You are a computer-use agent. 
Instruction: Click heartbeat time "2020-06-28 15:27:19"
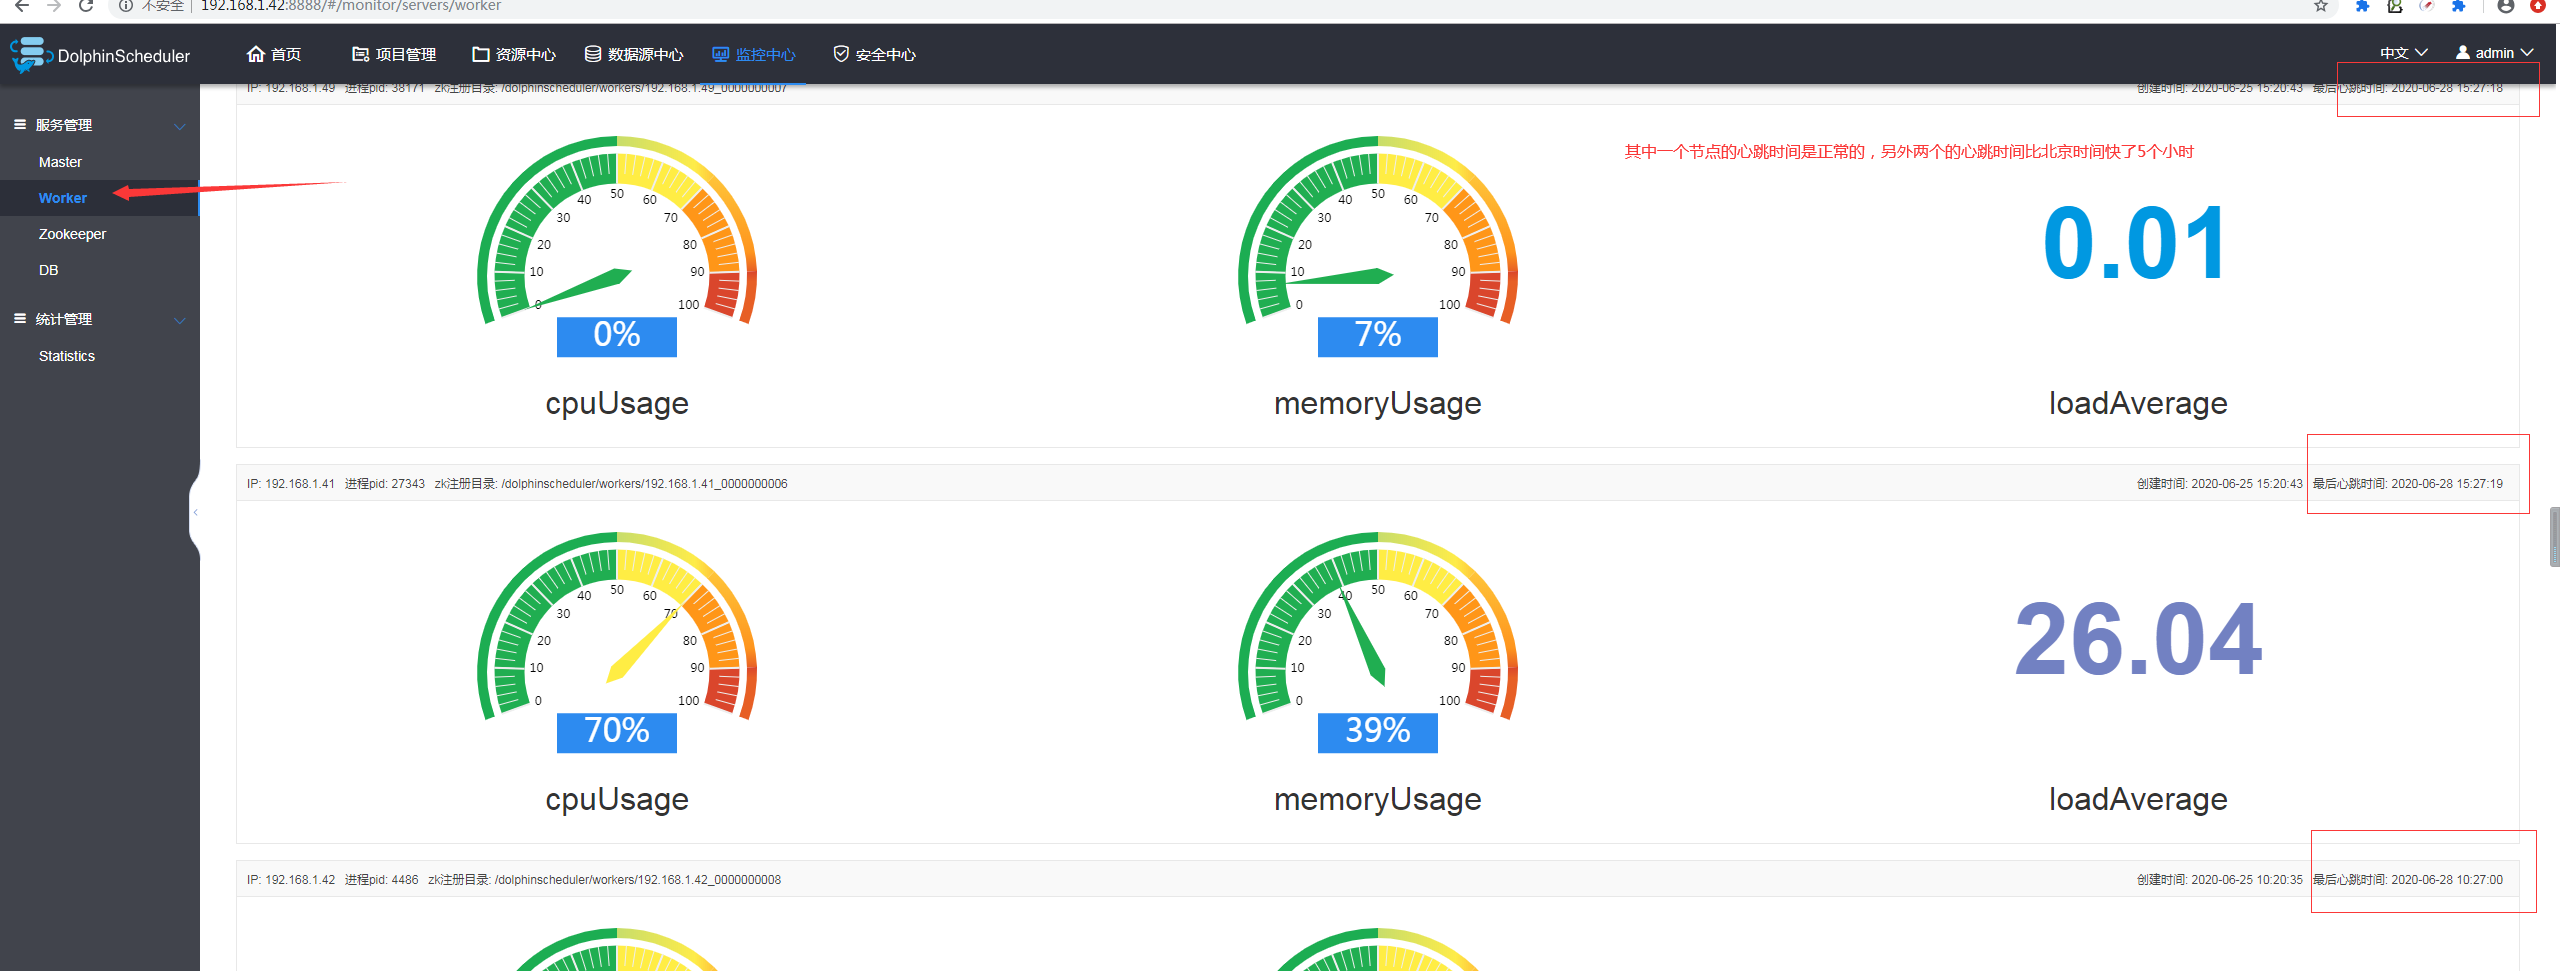click(x=2447, y=484)
